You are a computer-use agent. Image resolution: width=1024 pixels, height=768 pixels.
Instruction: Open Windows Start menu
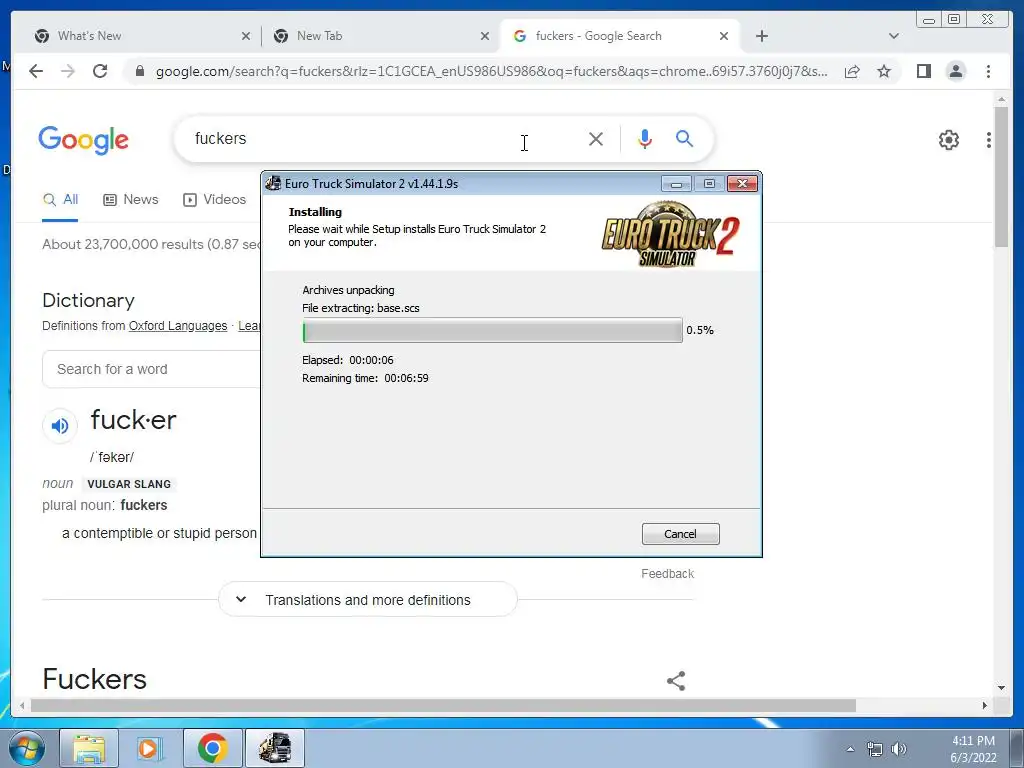[27, 748]
